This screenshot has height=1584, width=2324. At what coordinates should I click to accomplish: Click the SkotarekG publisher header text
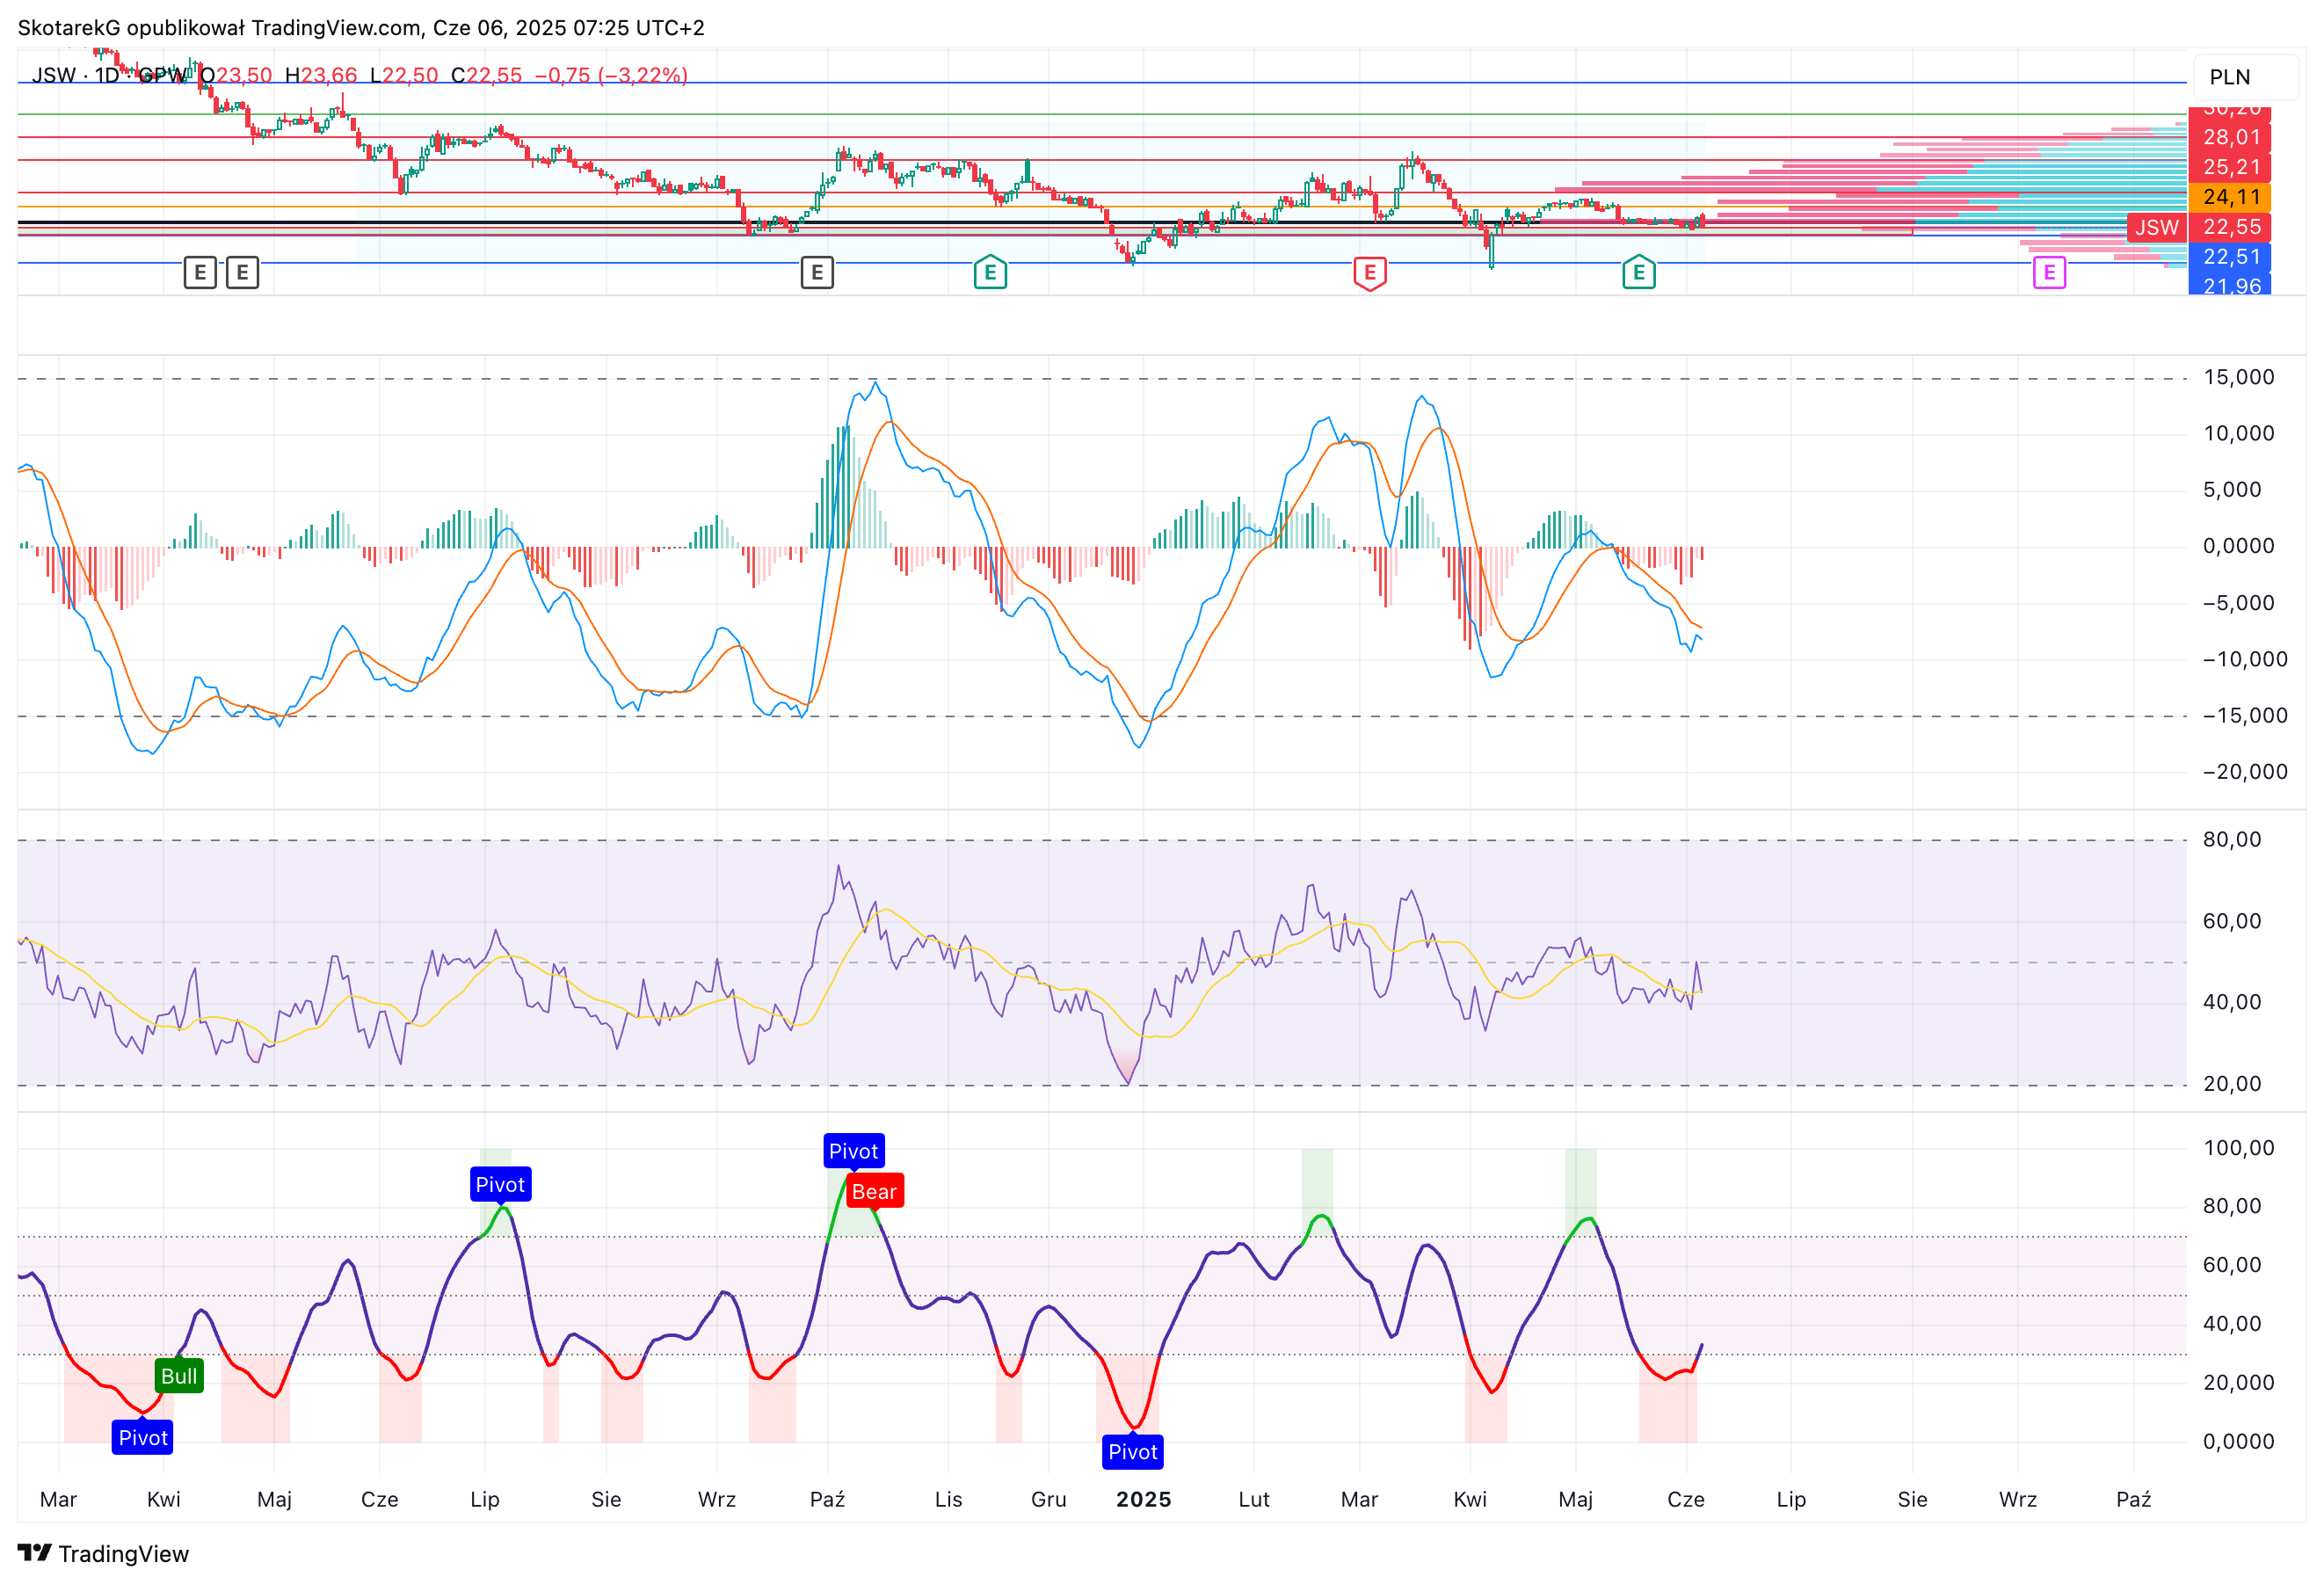pos(361,27)
